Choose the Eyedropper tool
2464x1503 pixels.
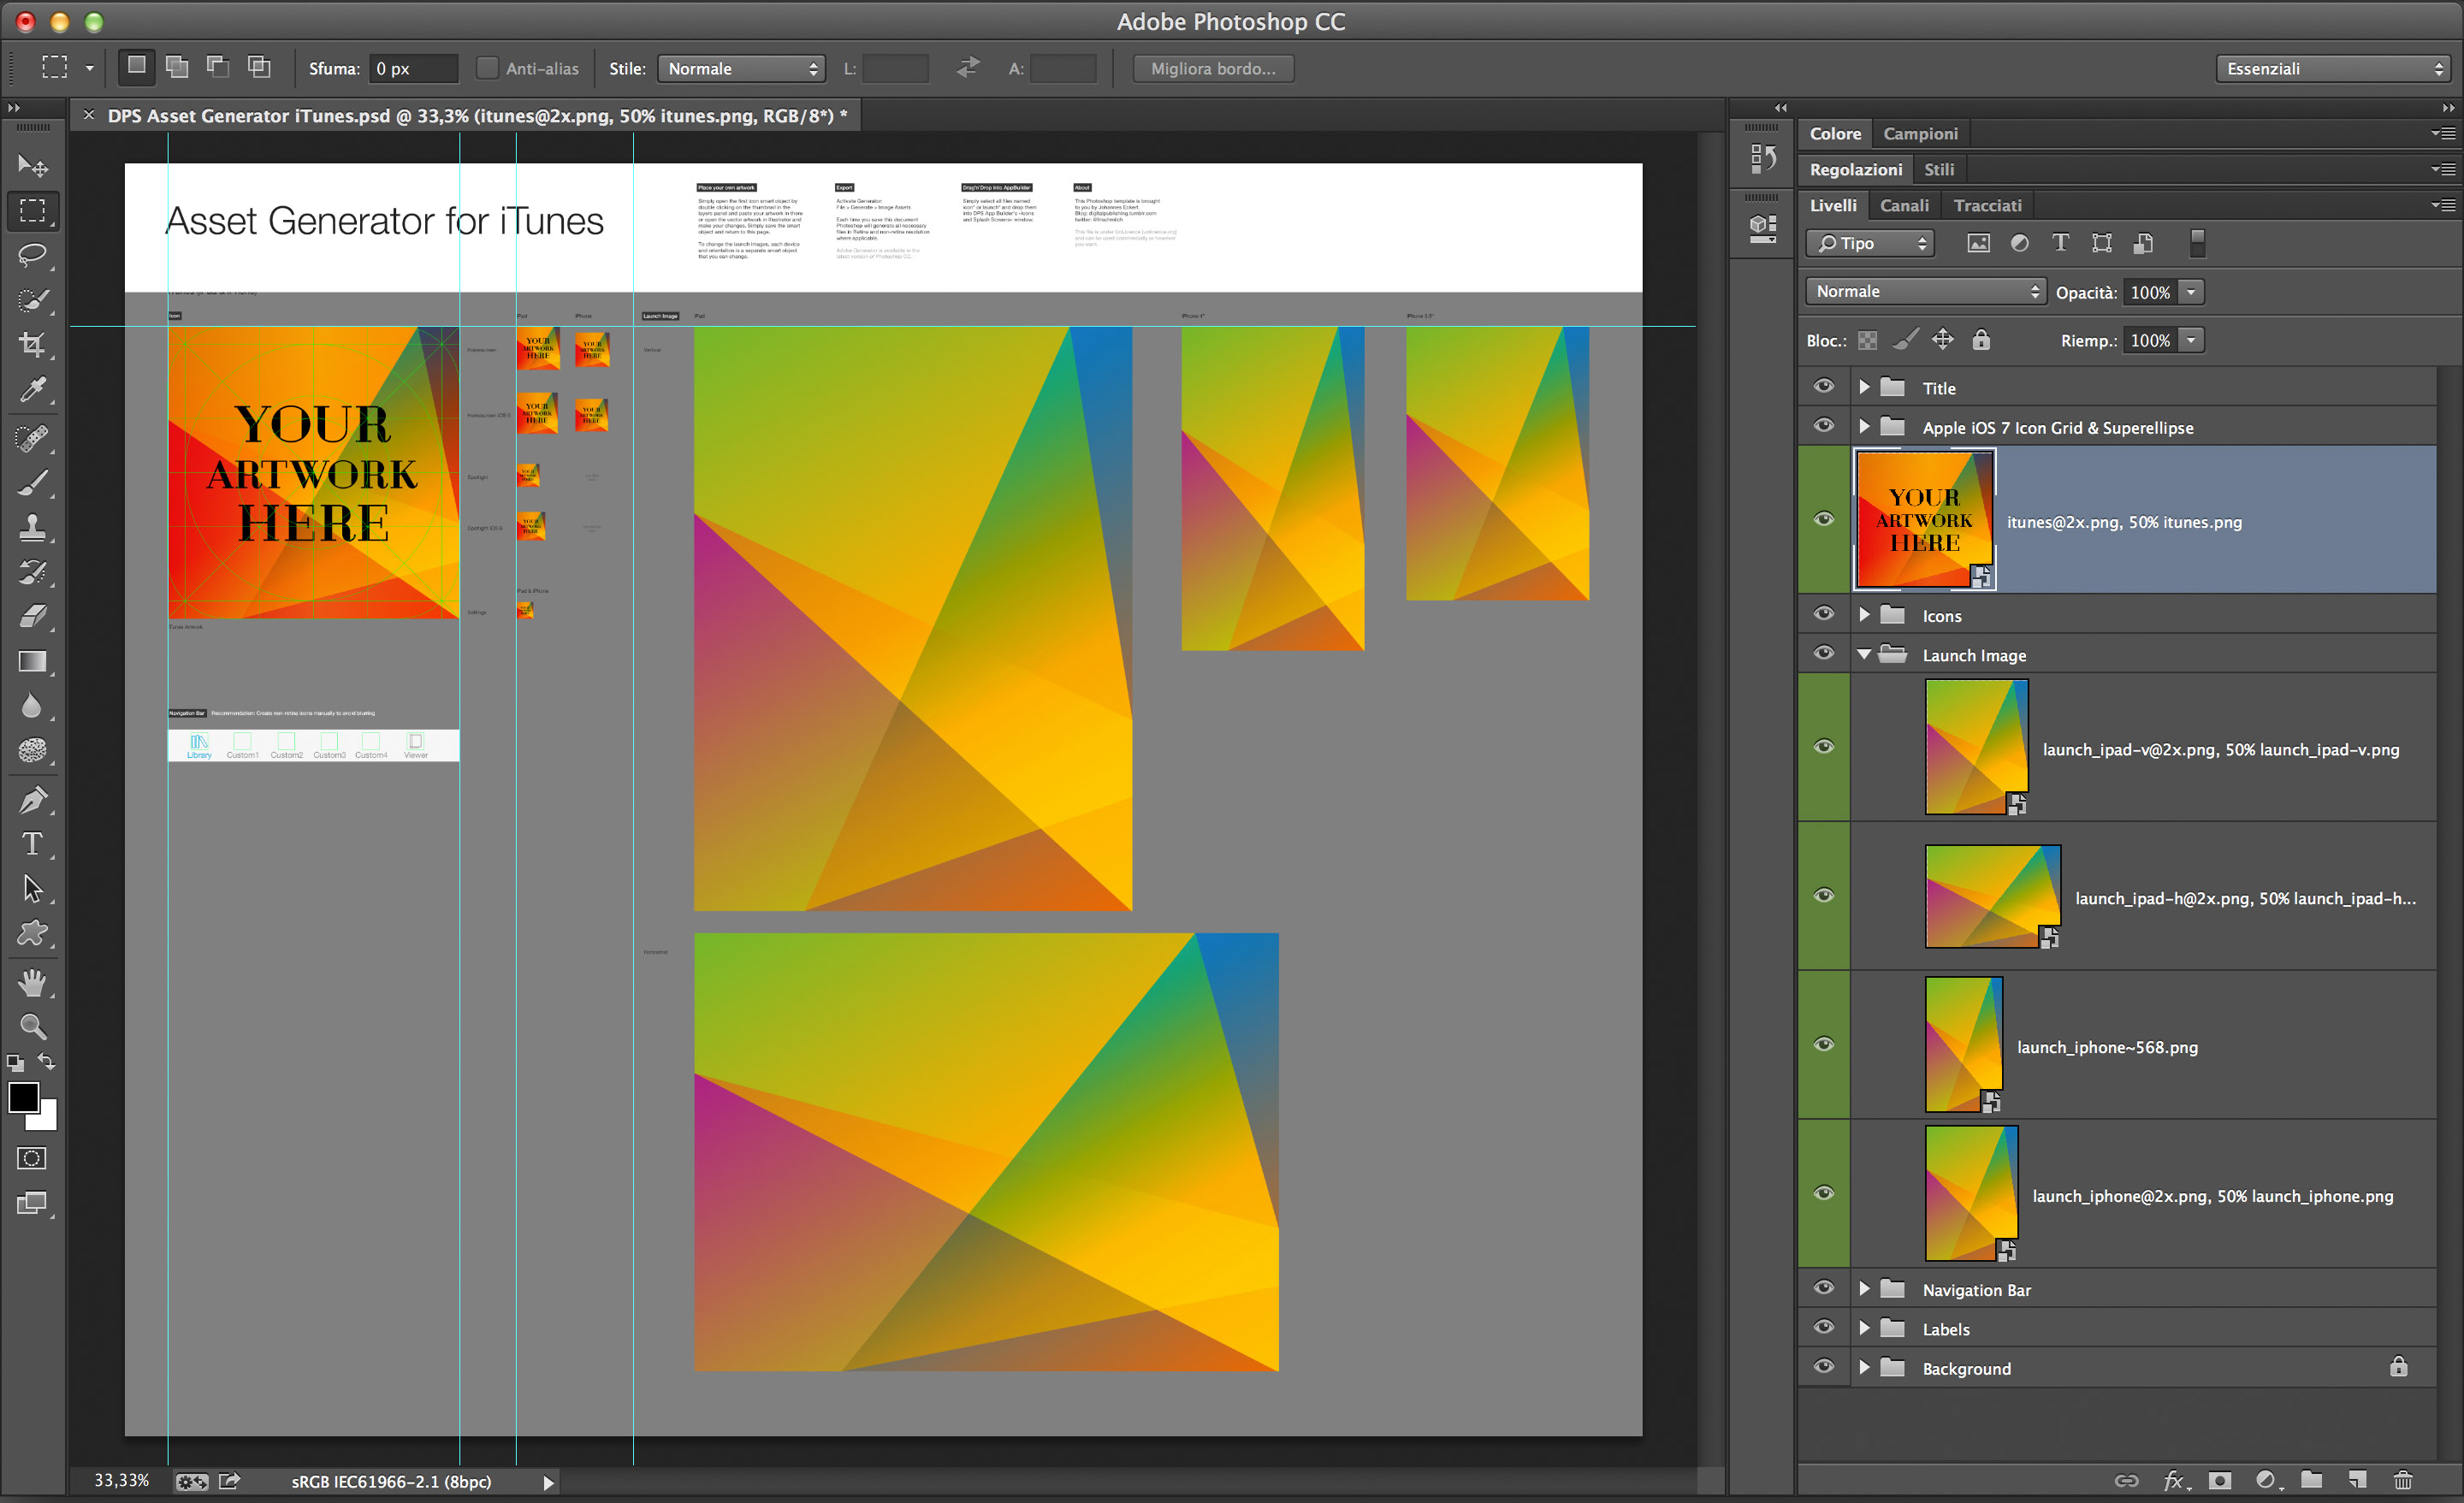click(32, 390)
